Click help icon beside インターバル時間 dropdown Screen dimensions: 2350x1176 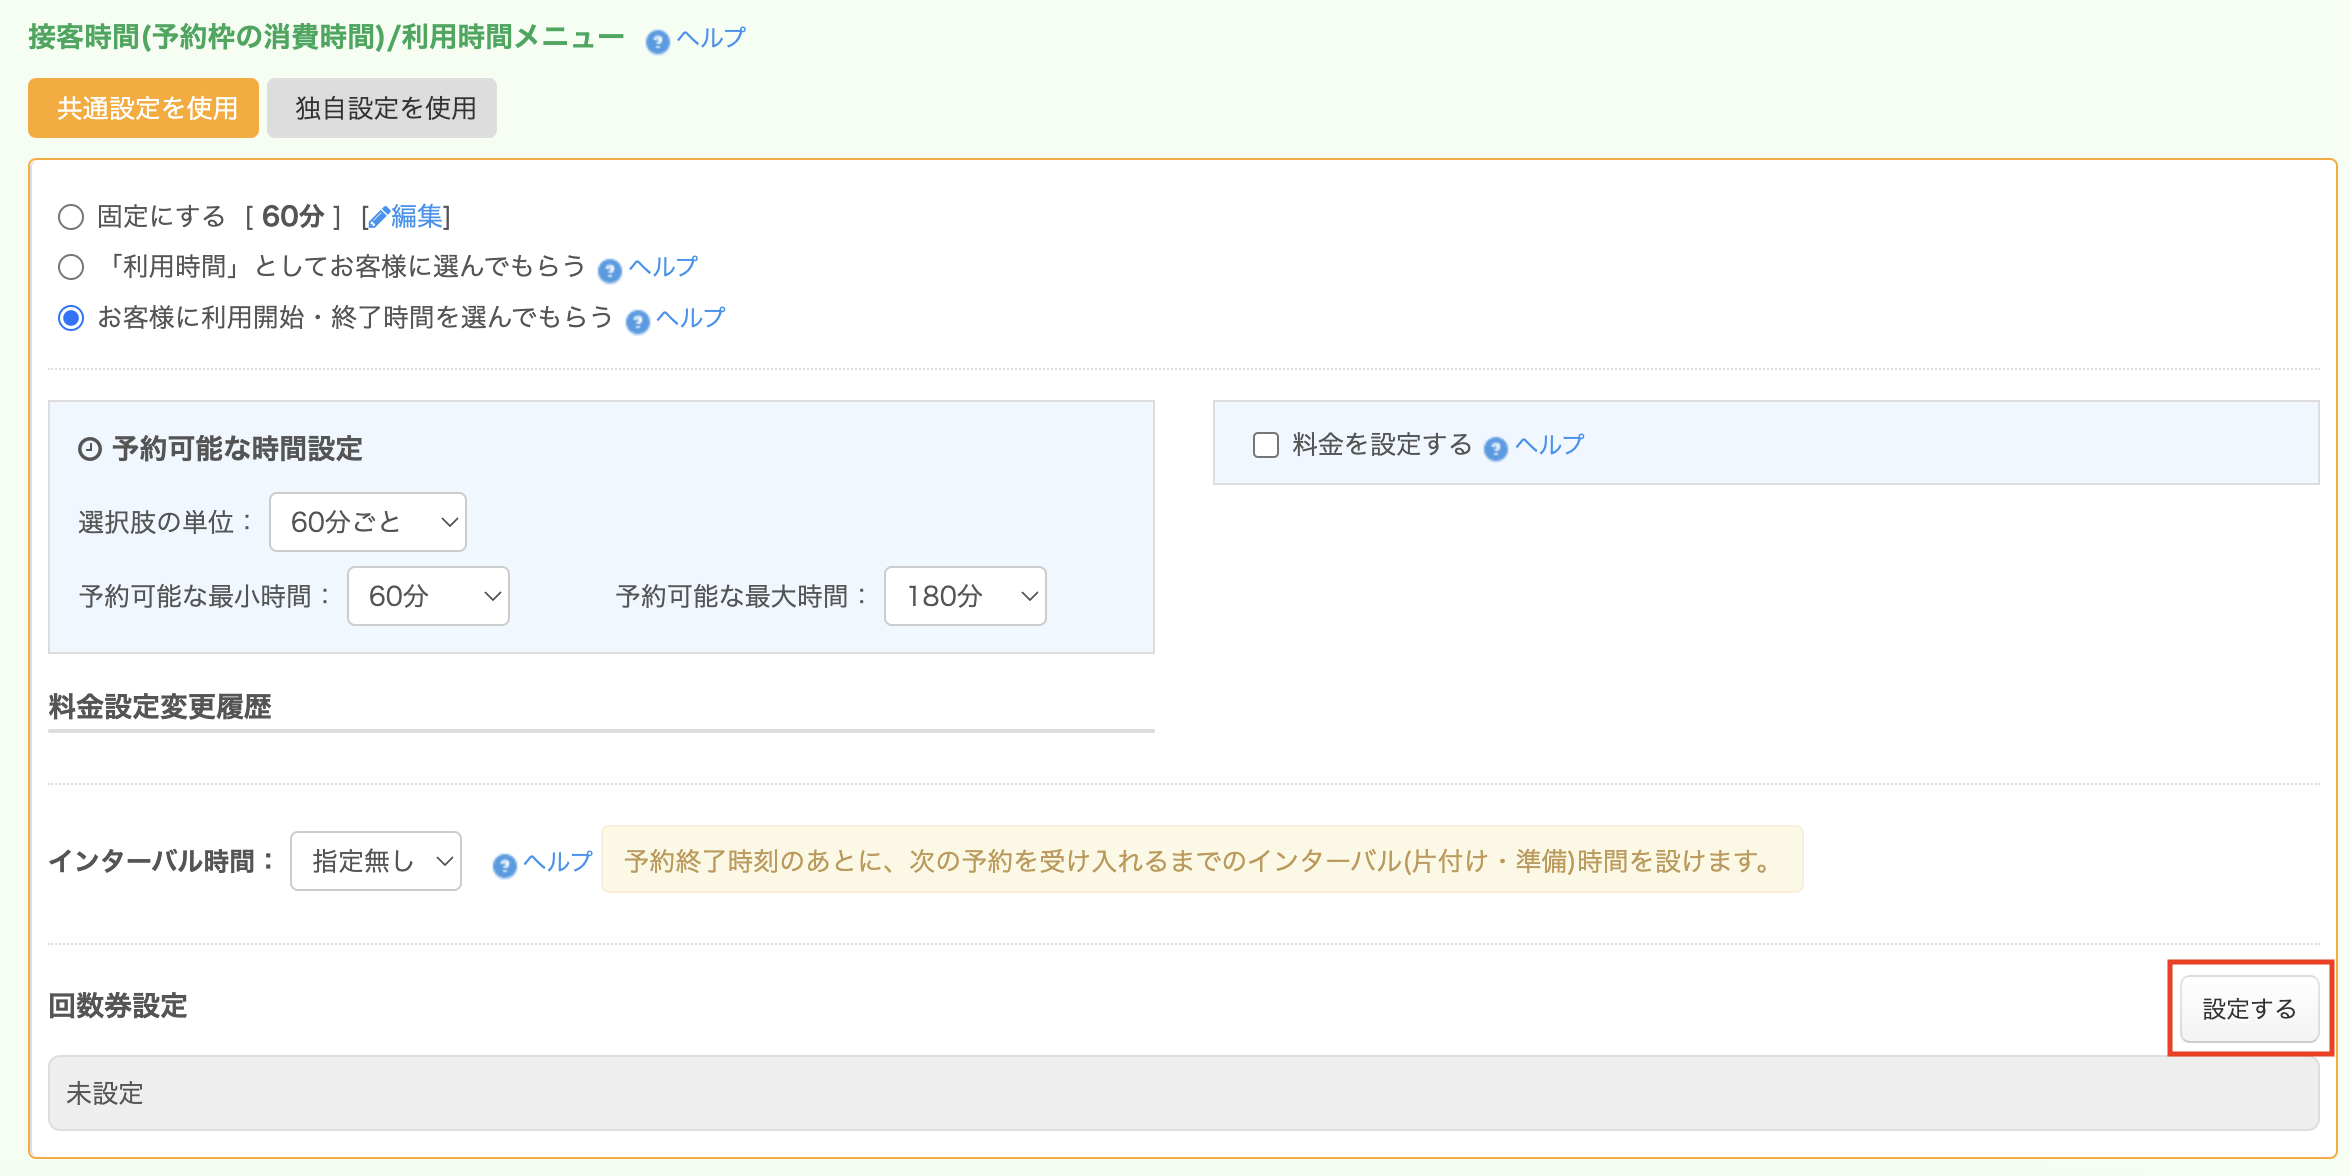click(x=504, y=866)
